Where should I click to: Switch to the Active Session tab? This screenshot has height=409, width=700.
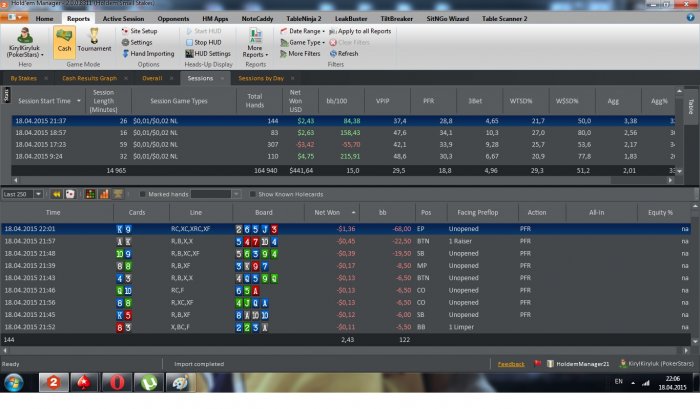pyautogui.click(x=123, y=19)
